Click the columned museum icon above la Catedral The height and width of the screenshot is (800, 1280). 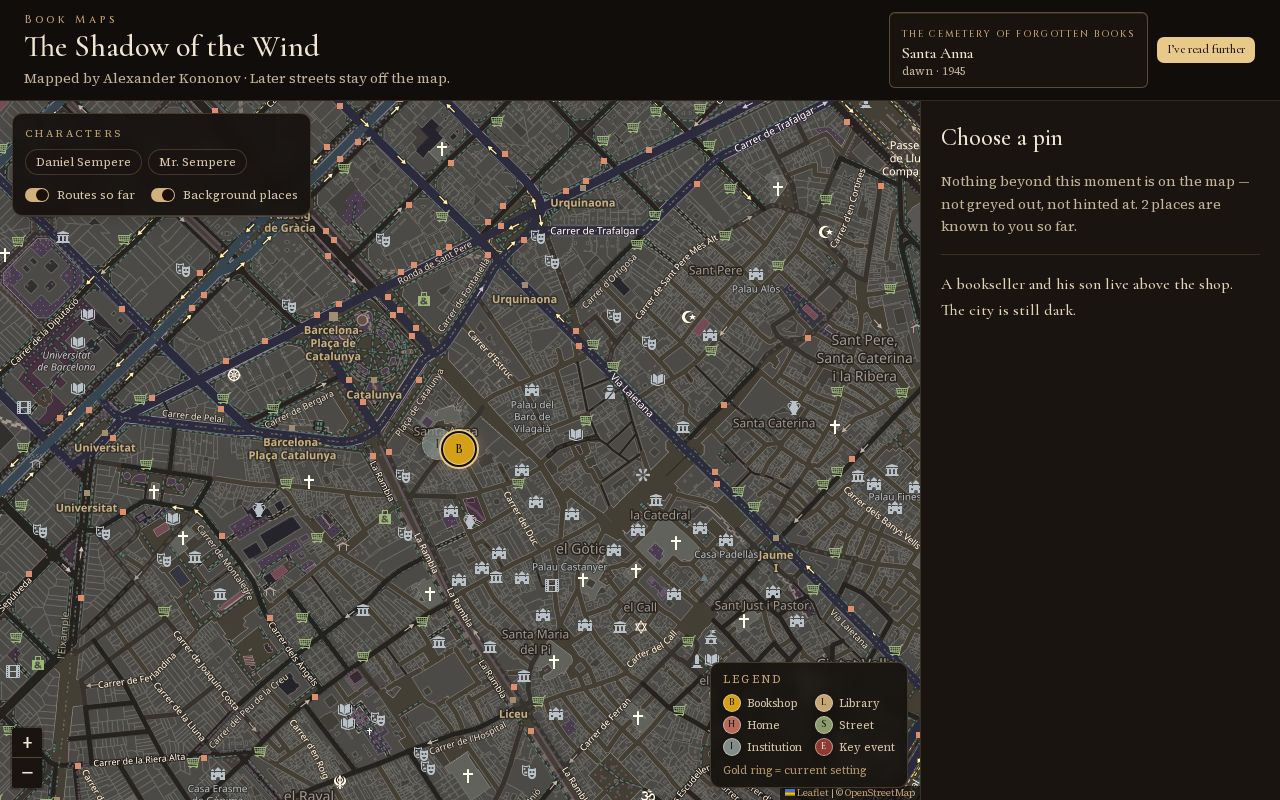pos(656,499)
